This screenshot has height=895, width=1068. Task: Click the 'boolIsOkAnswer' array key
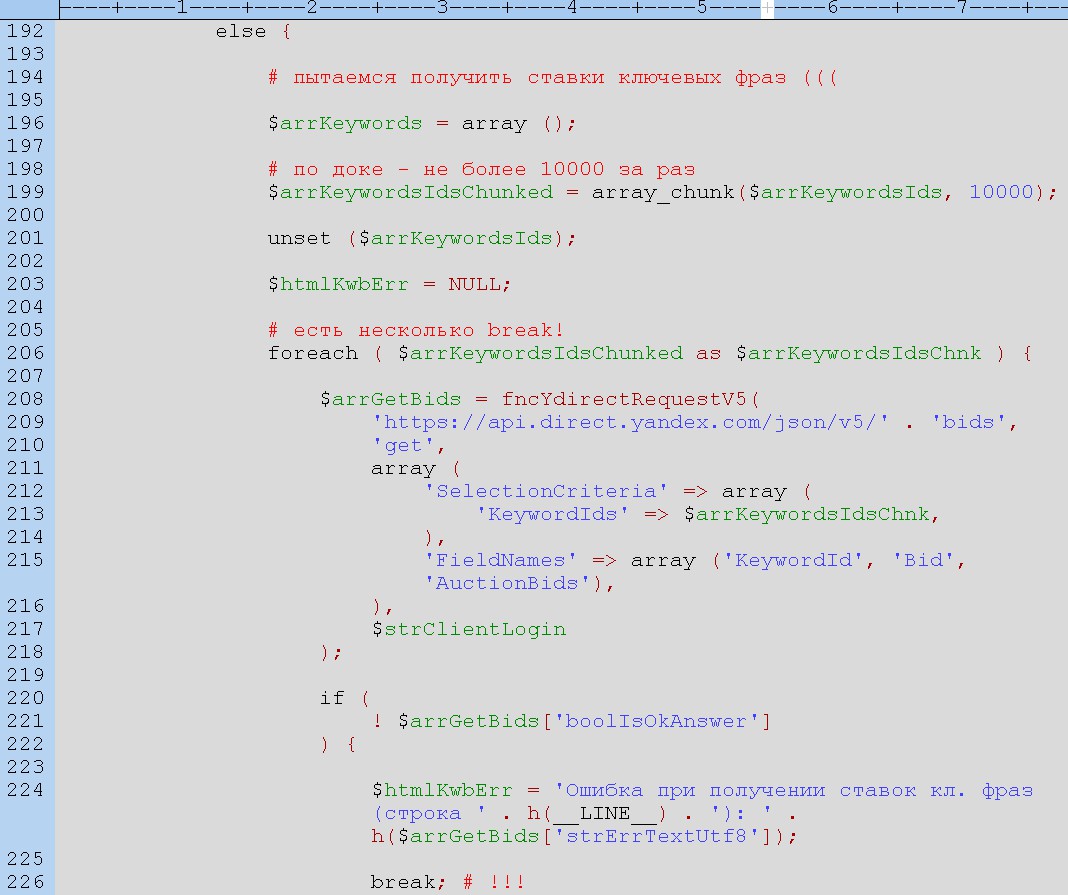click(x=656, y=721)
